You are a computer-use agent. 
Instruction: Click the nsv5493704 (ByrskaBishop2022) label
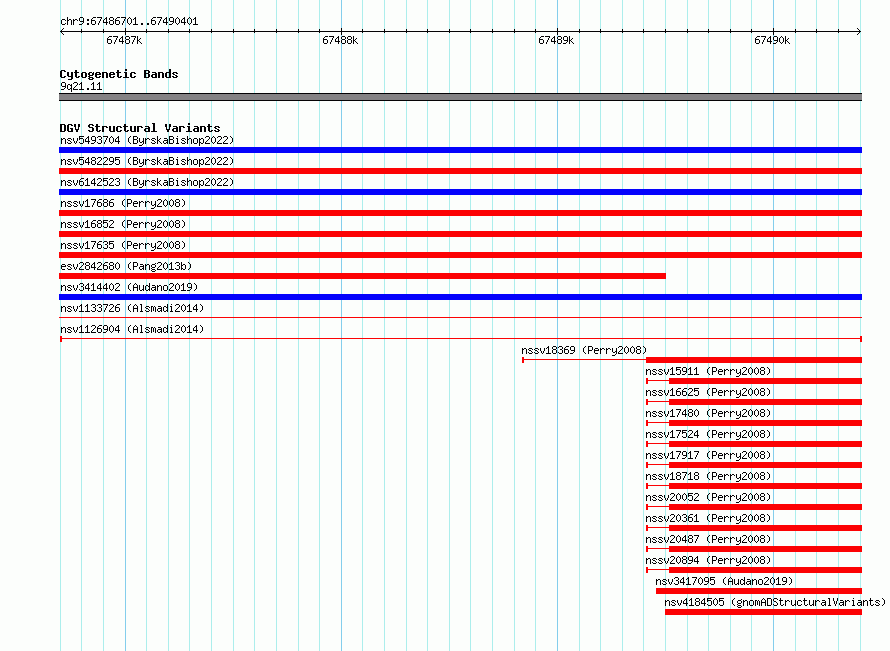147,140
